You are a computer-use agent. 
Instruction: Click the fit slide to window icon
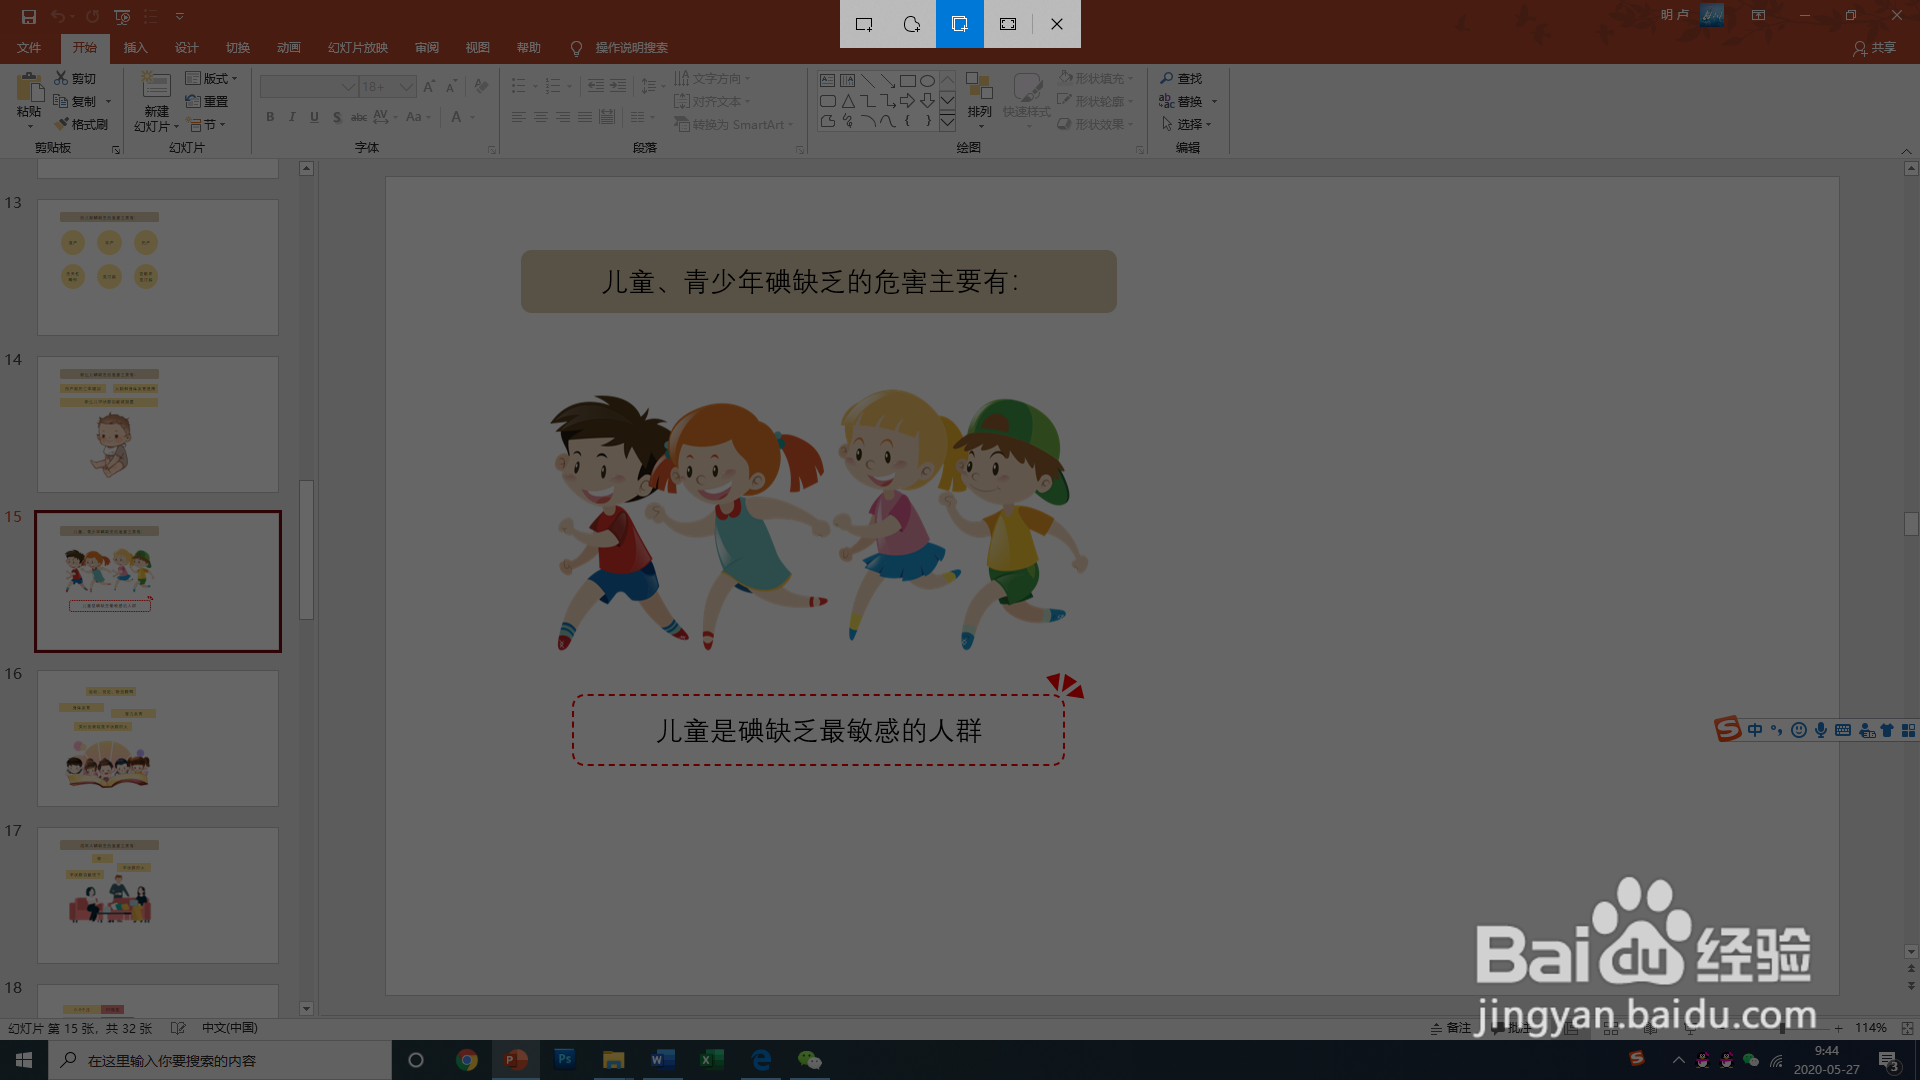pyautogui.click(x=1907, y=1028)
